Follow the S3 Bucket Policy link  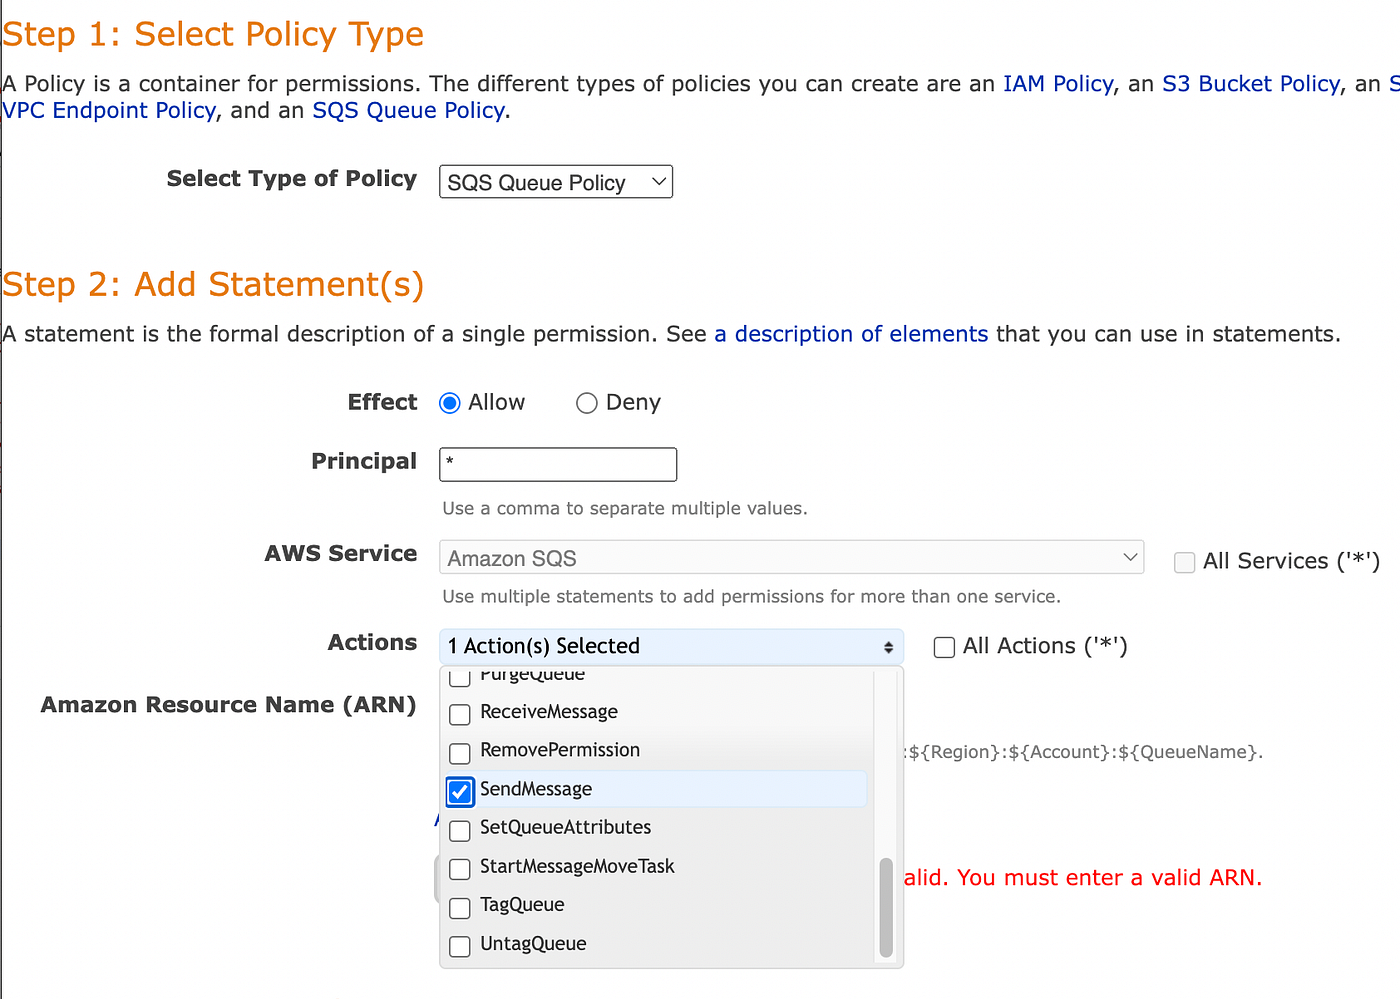click(1250, 84)
